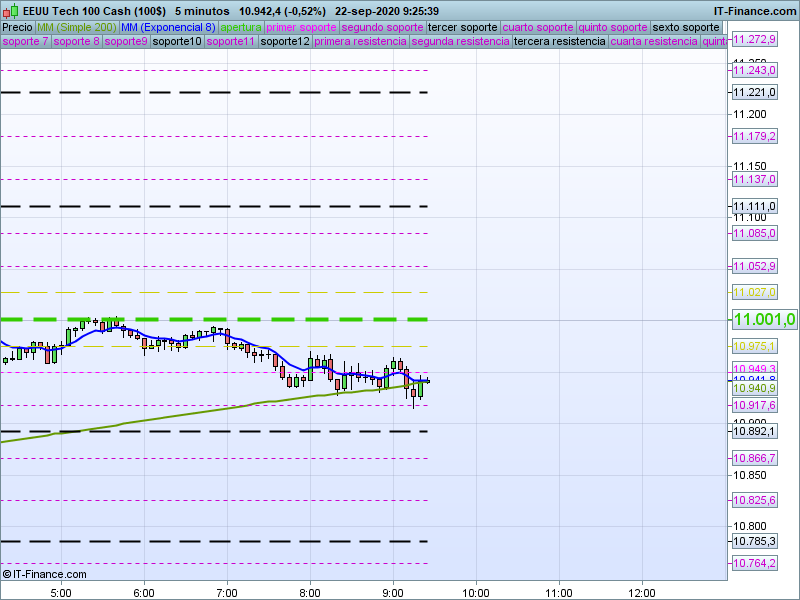Select the 10.892,1 price axis label
The width and height of the screenshot is (800, 600).
(754, 431)
